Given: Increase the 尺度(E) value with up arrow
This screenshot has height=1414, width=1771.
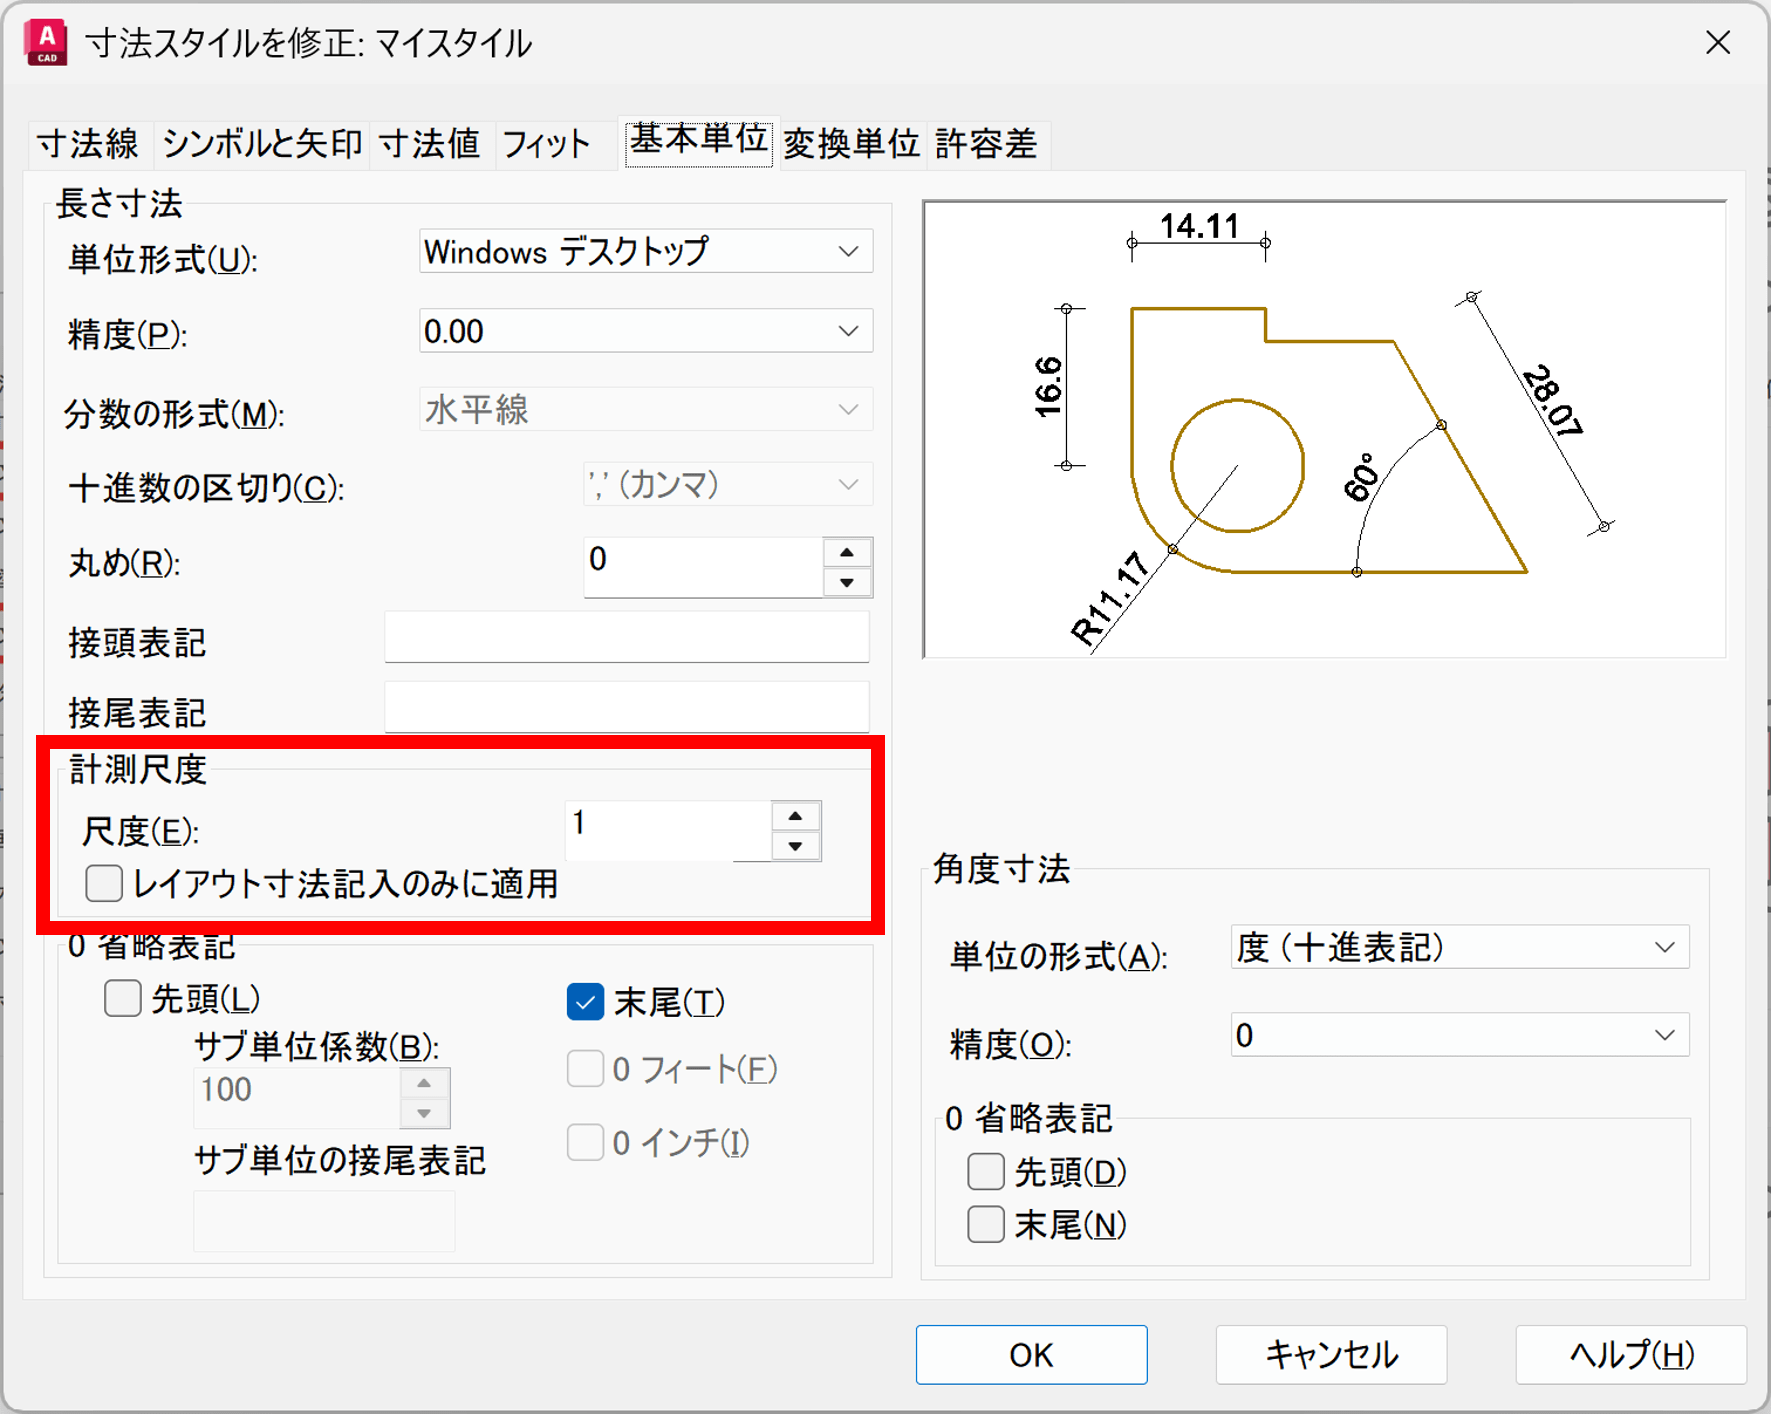Looking at the screenshot, I should (x=795, y=816).
